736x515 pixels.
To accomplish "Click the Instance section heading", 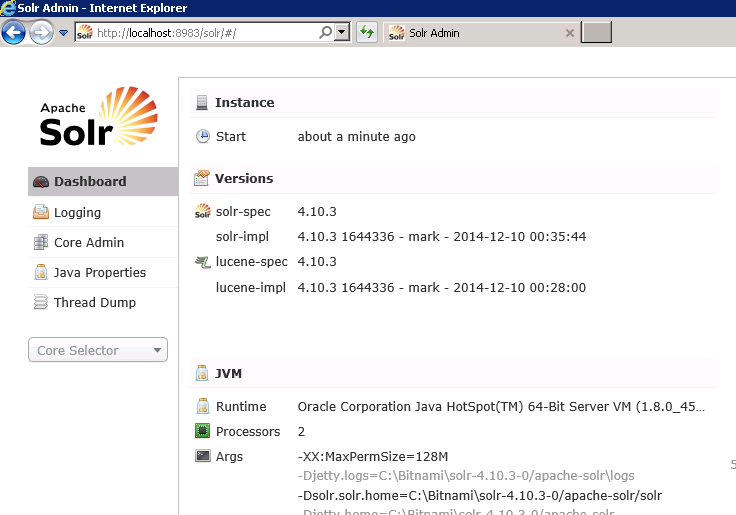I will (x=245, y=102).
